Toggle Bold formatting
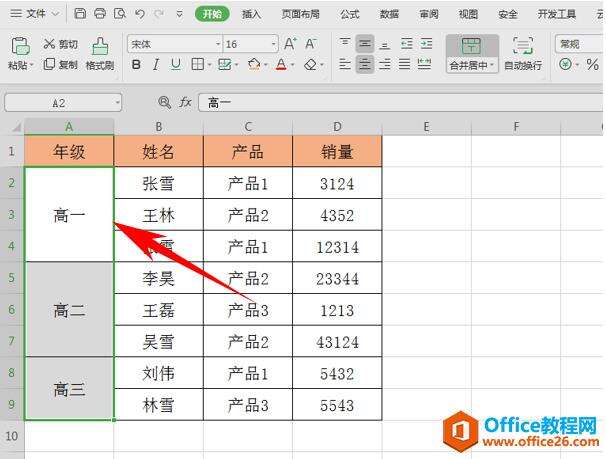 click(136, 64)
